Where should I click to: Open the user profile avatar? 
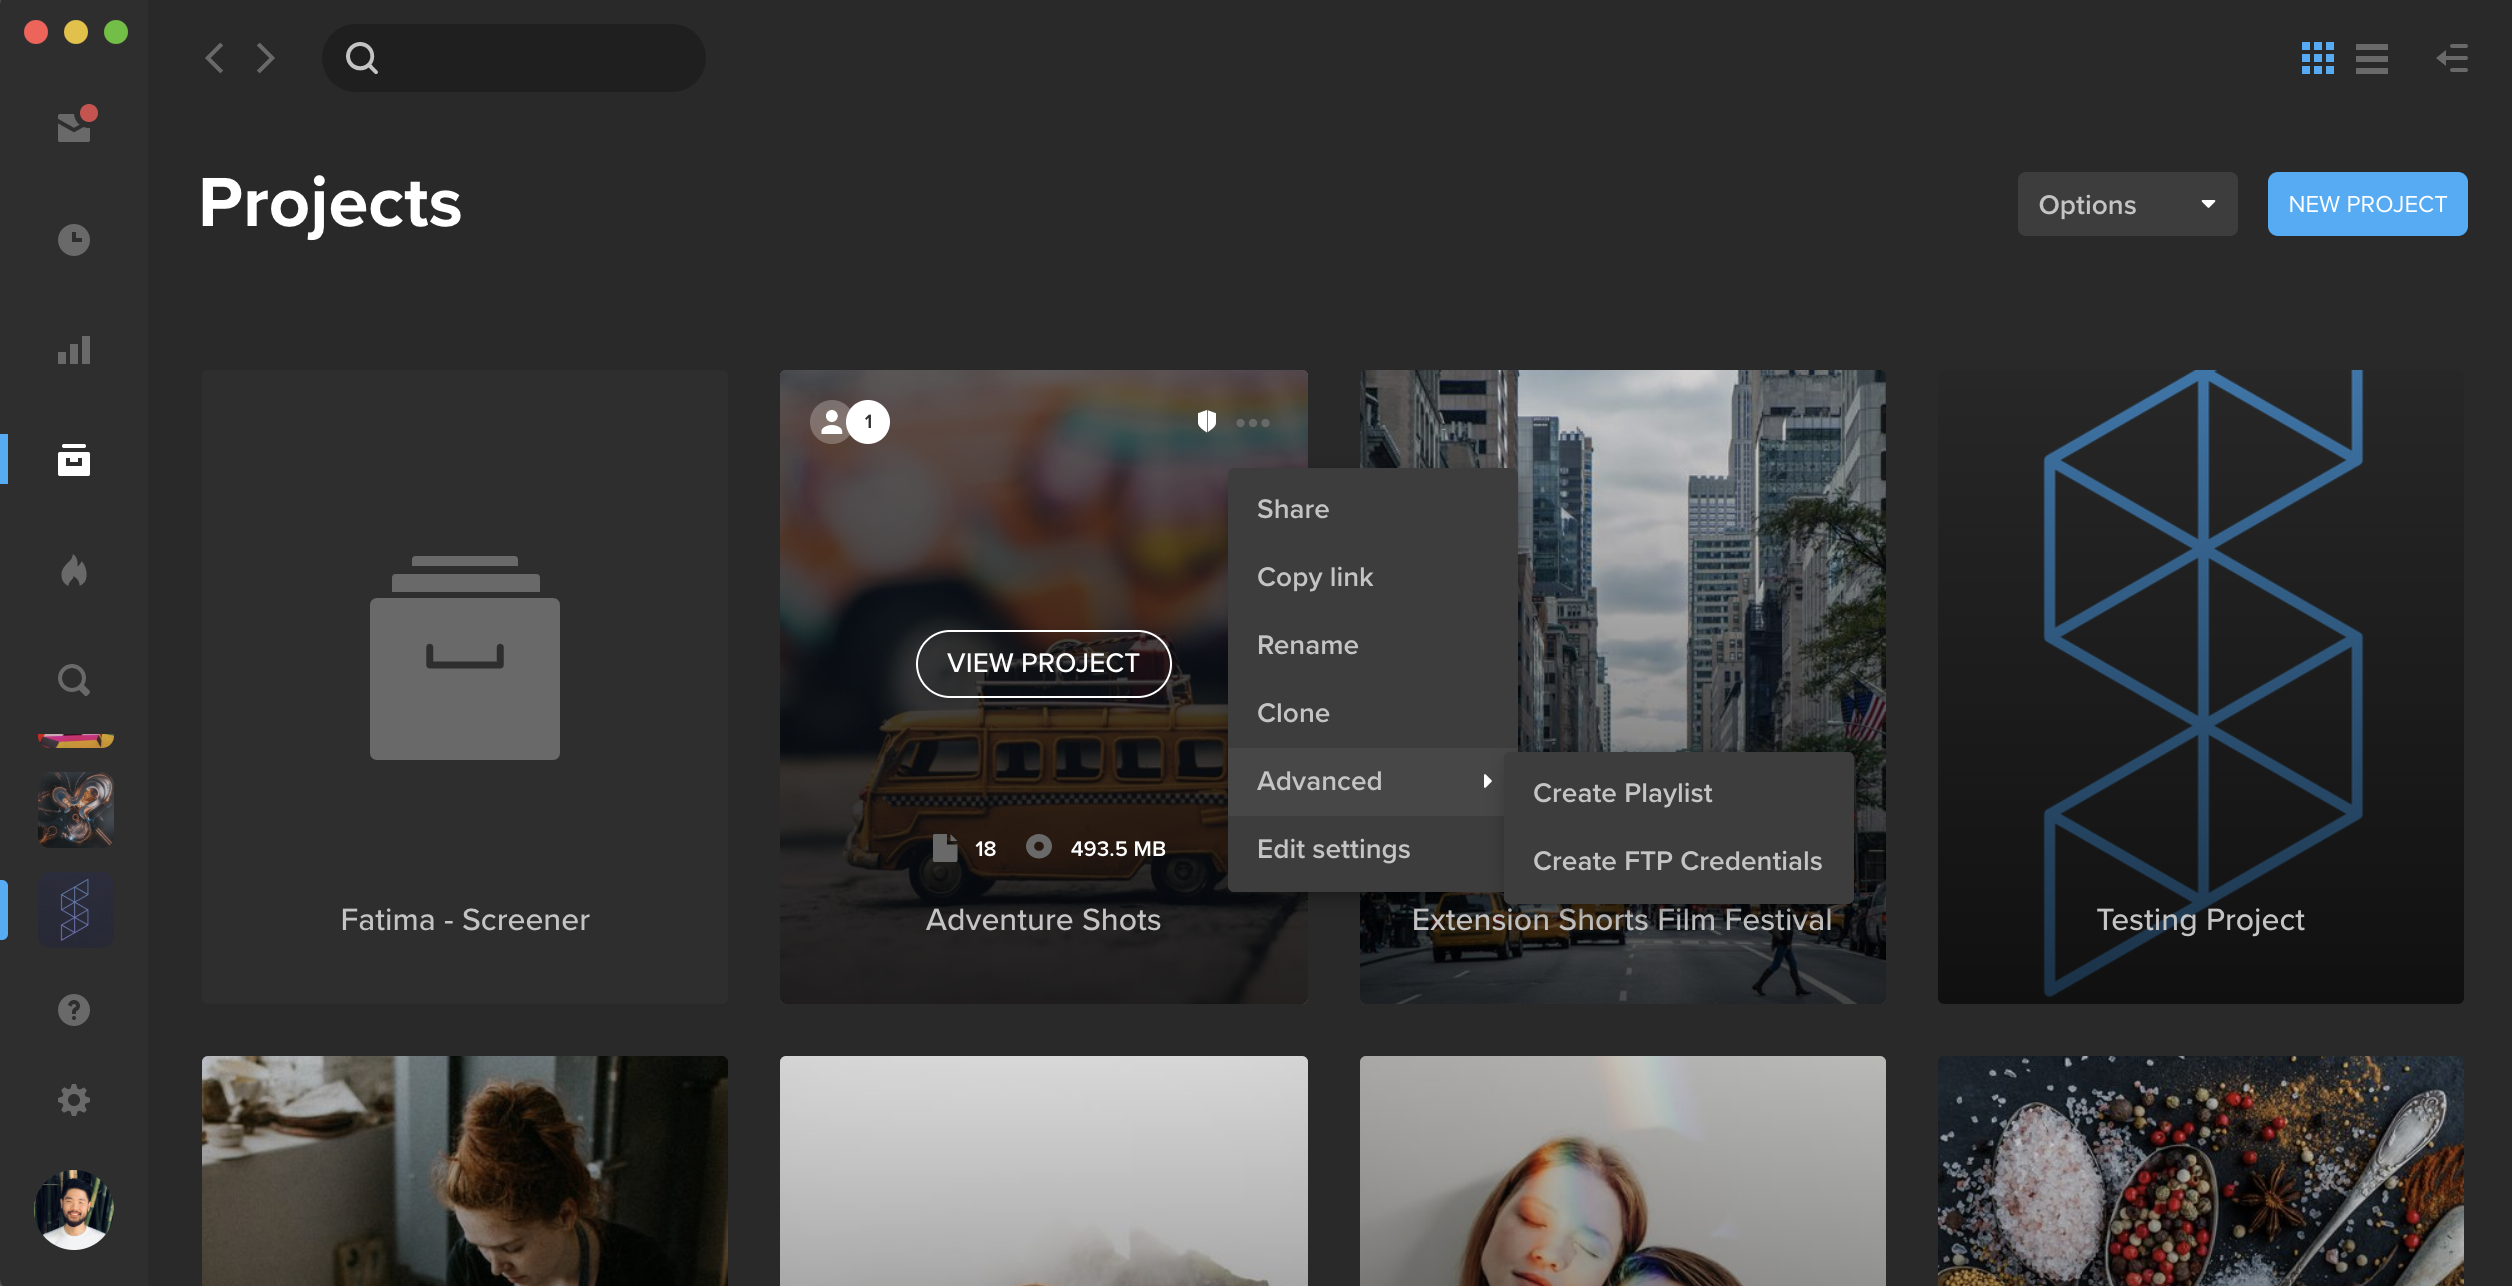point(74,1210)
